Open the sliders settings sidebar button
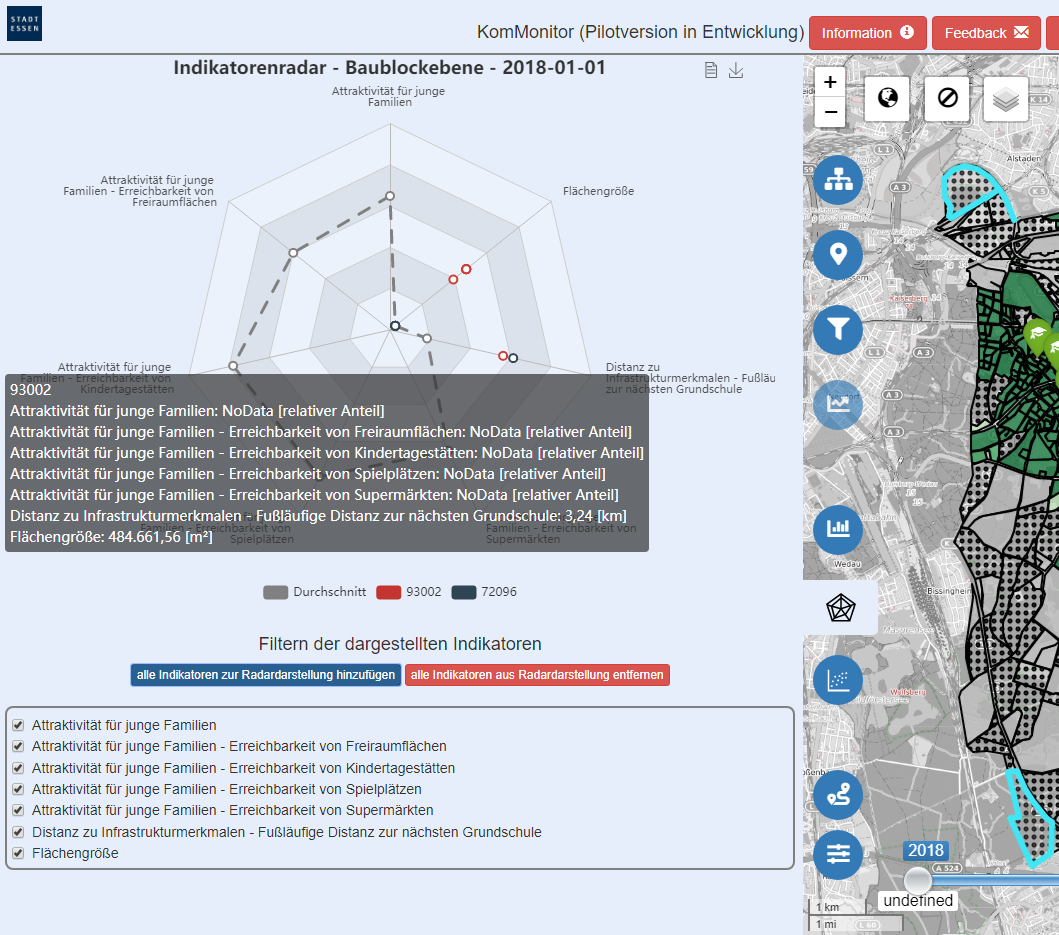This screenshot has height=935, width=1059. pos(837,855)
